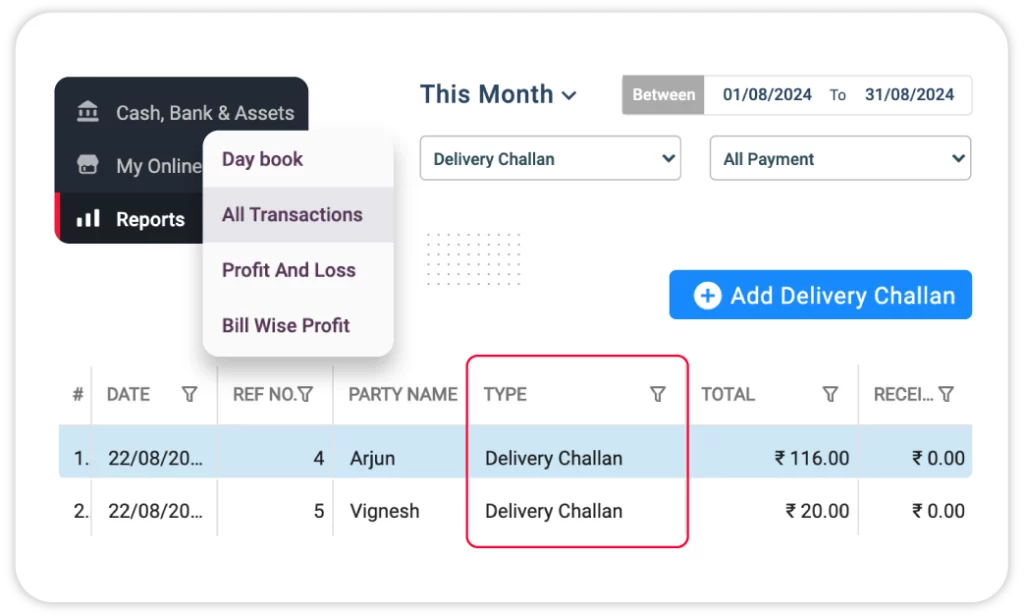Click the Cash, Bank & Assets bank icon
This screenshot has height=616, width=1024.
pos(88,113)
